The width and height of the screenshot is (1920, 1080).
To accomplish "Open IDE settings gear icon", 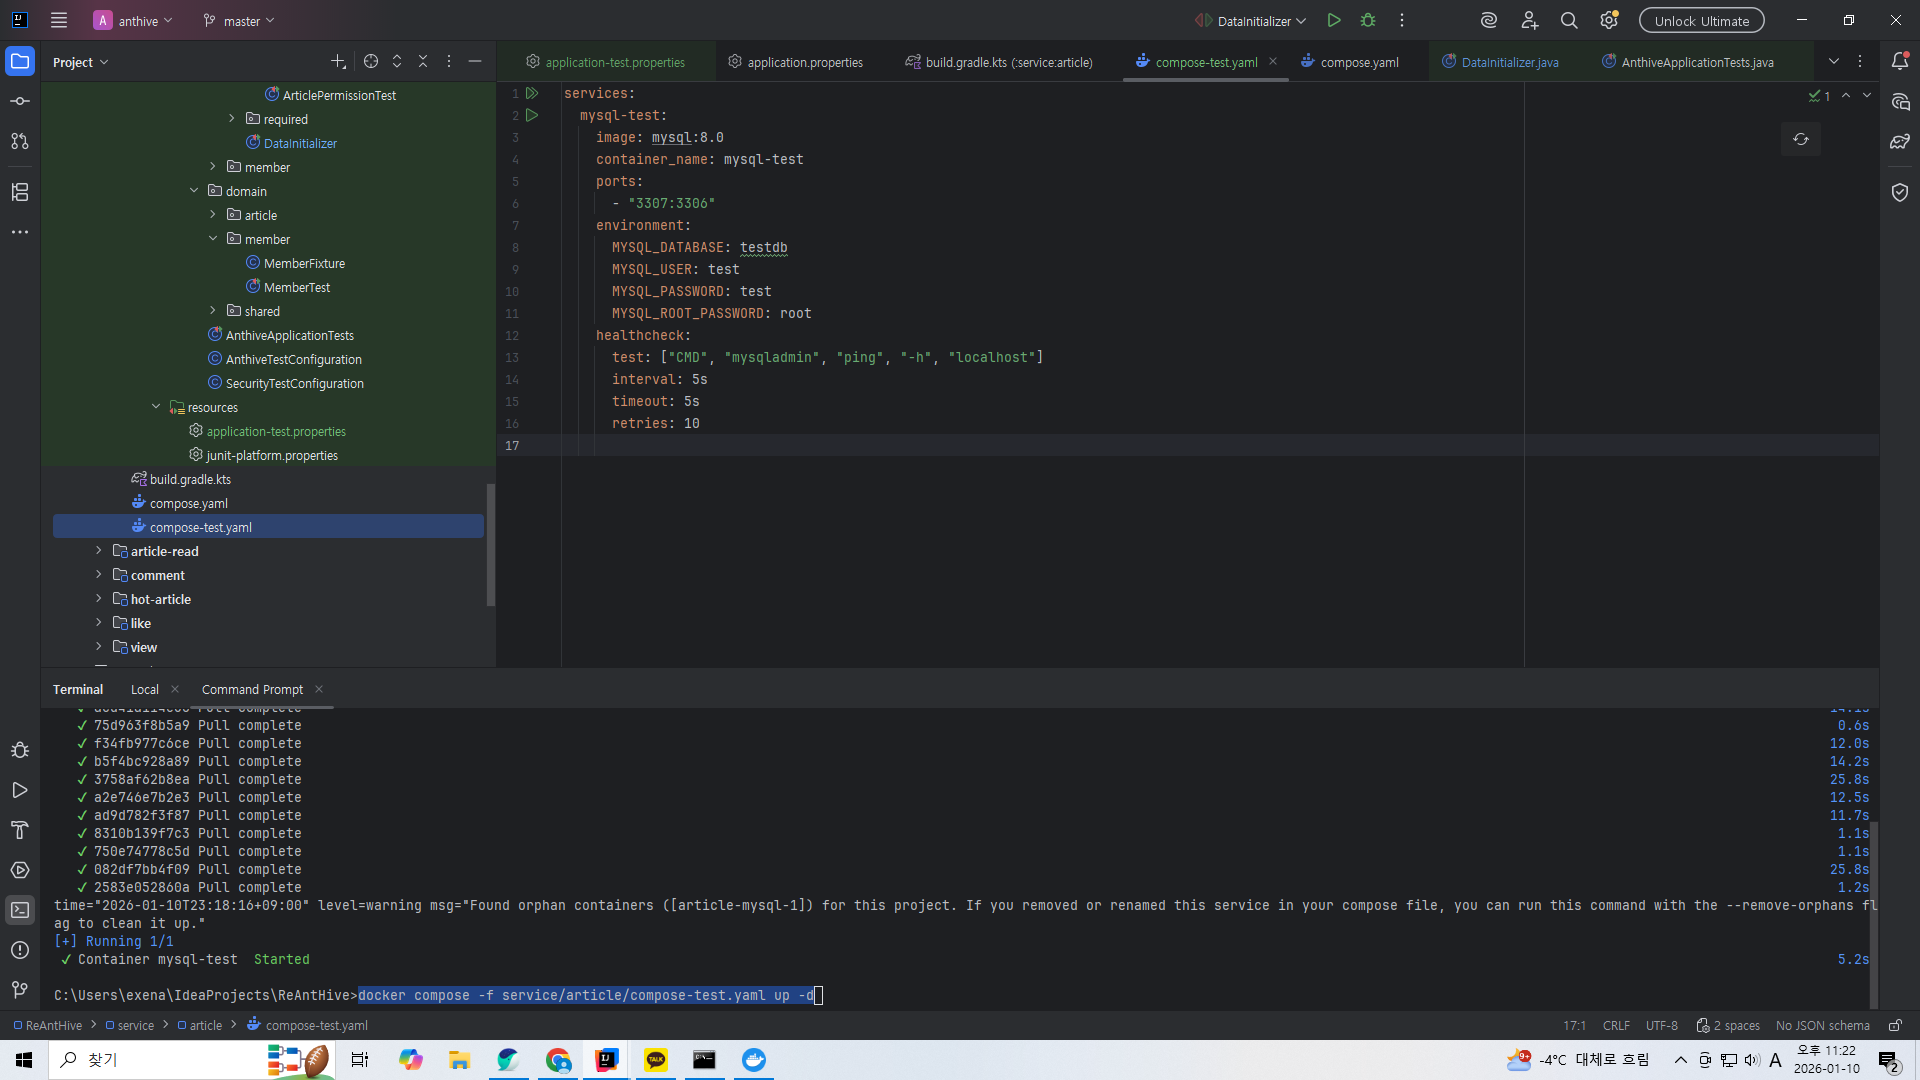I will (x=1608, y=20).
